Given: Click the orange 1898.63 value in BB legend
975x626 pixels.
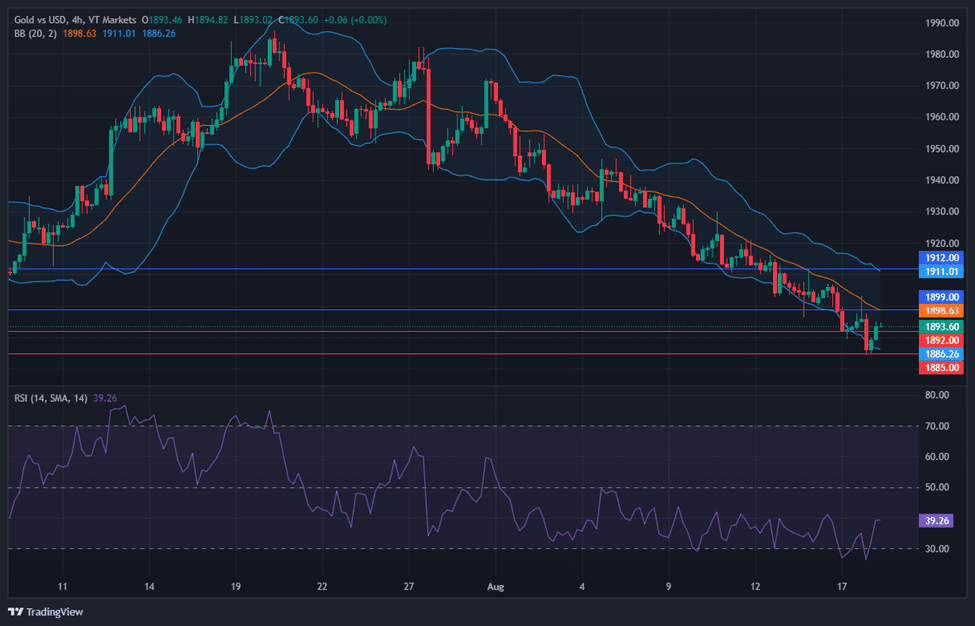Looking at the screenshot, I should [79, 33].
